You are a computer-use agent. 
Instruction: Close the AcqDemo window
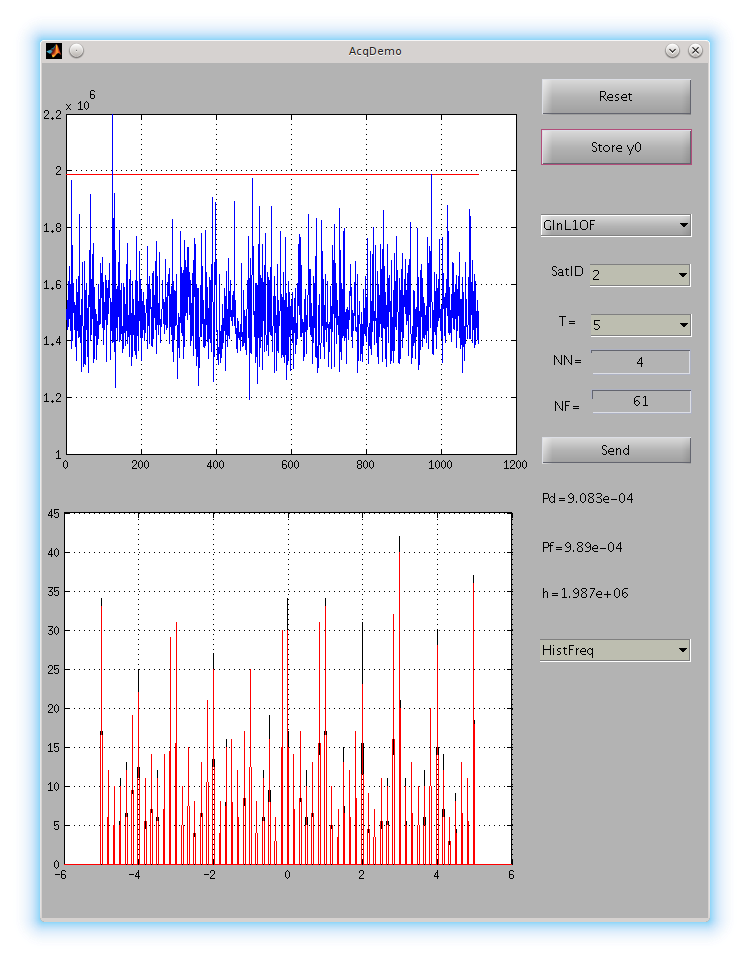[695, 50]
